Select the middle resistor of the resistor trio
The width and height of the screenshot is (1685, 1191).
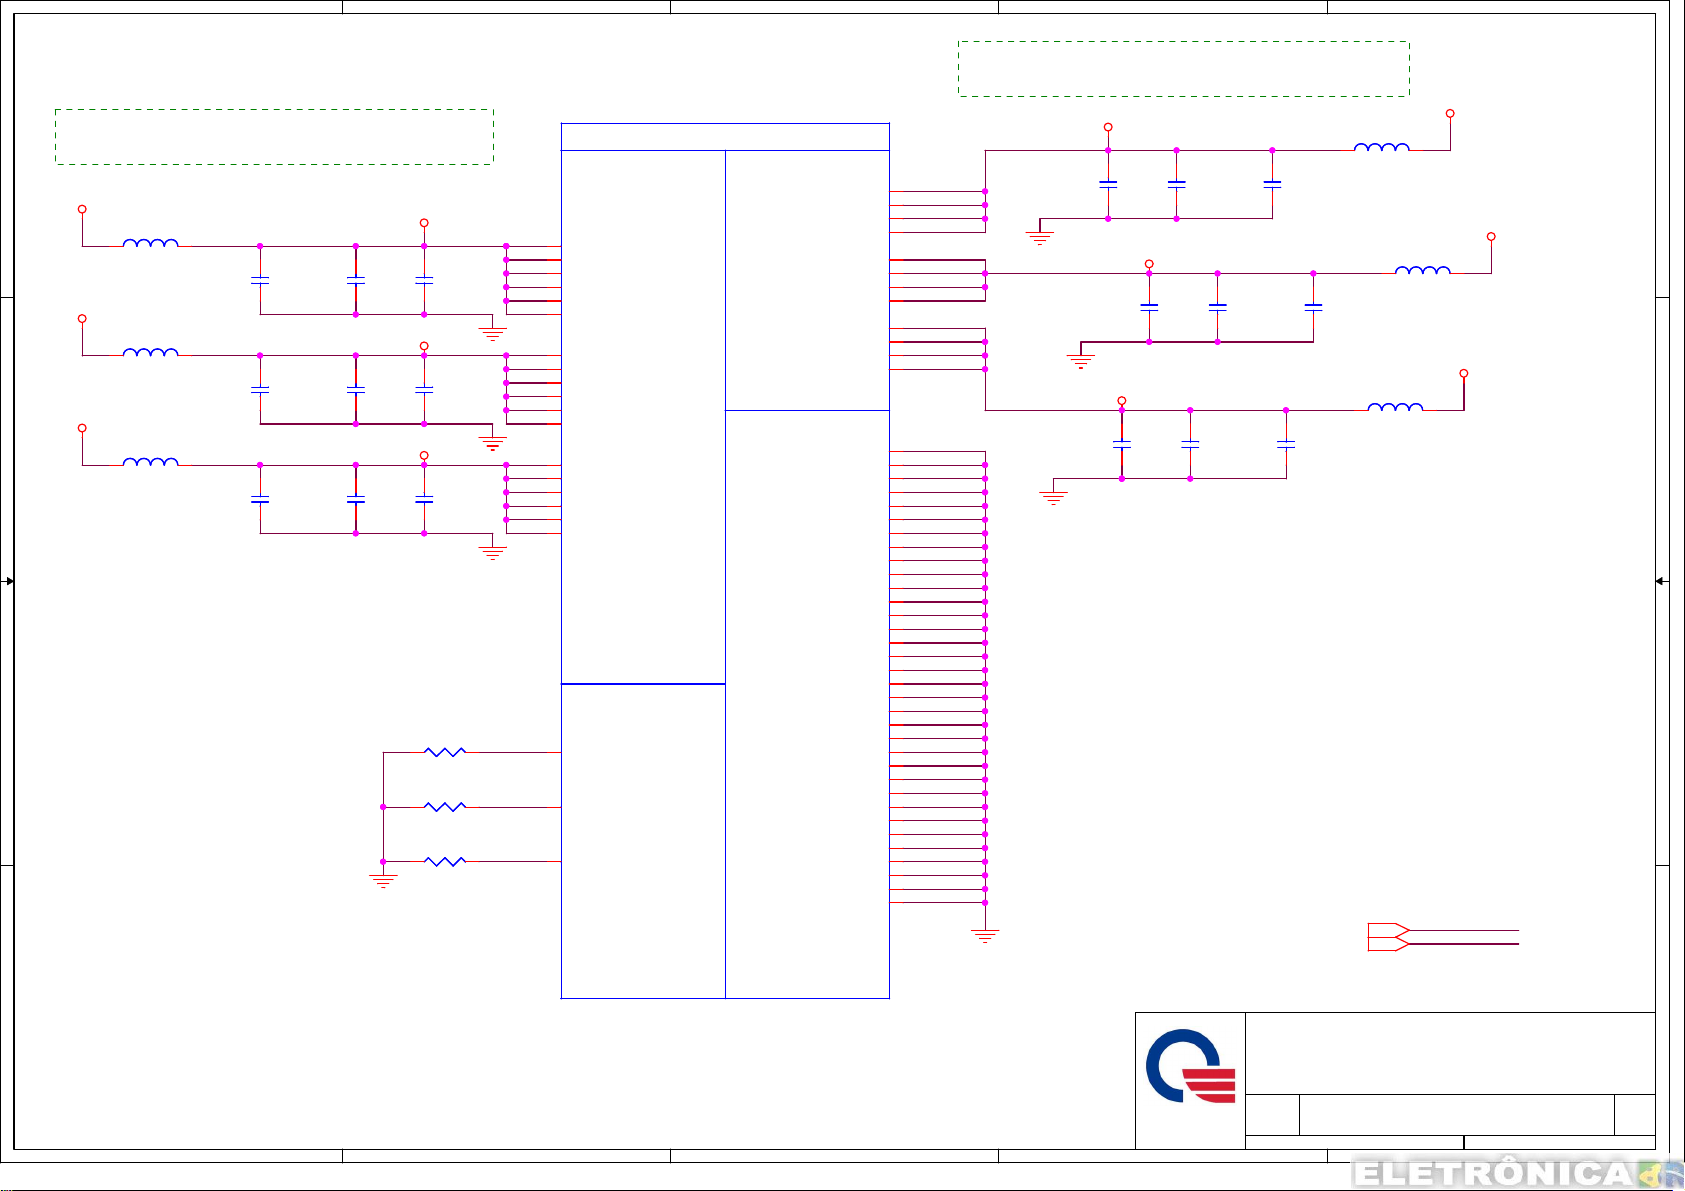445,807
